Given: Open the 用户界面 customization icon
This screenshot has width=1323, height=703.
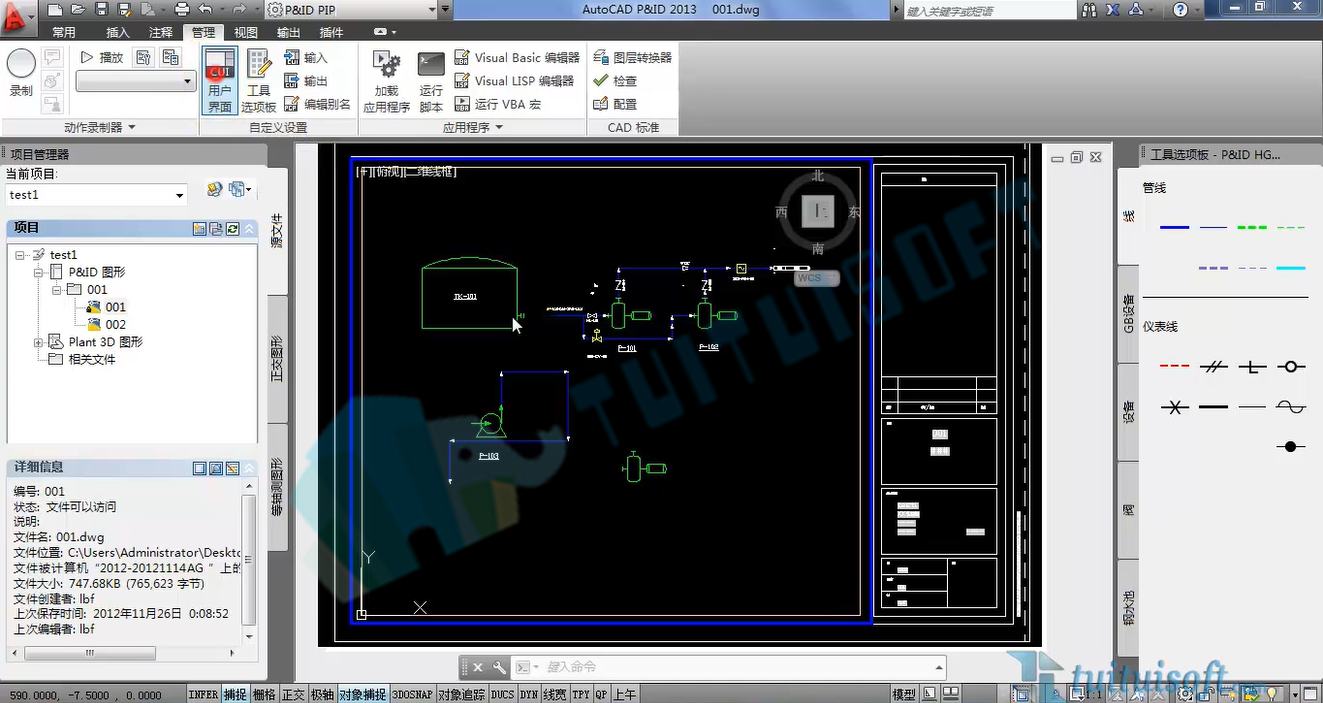Looking at the screenshot, I should pos(220,81).
